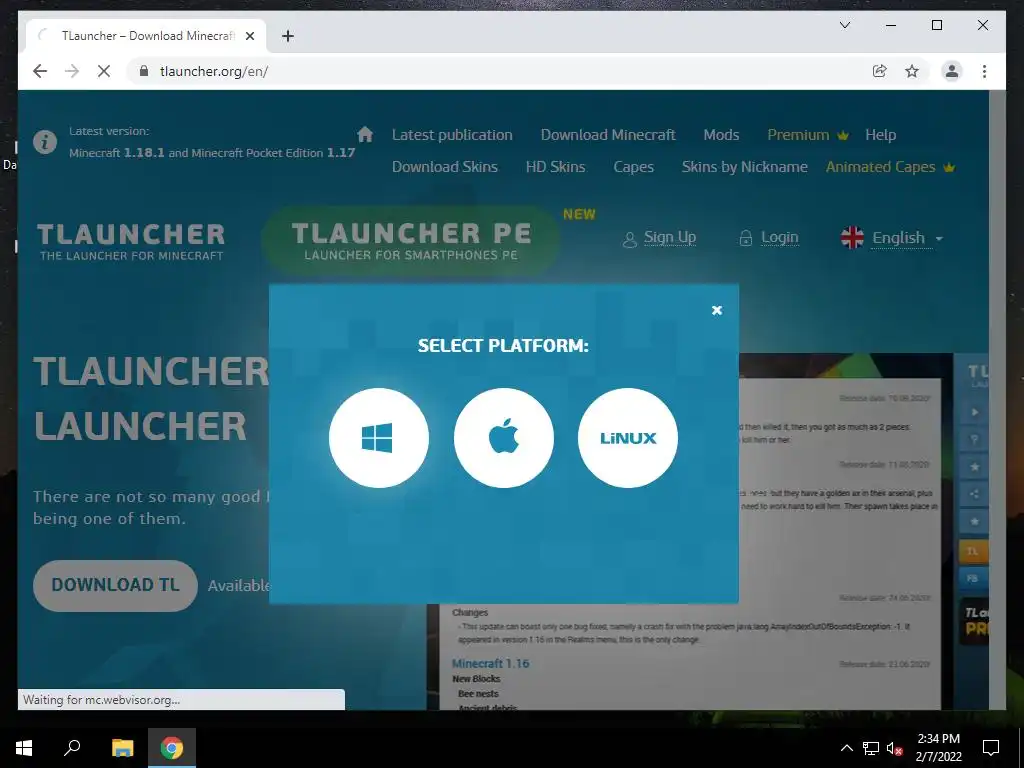Open taskbar Search
Screen dimensions: 1024x768
tap(72, 748)
